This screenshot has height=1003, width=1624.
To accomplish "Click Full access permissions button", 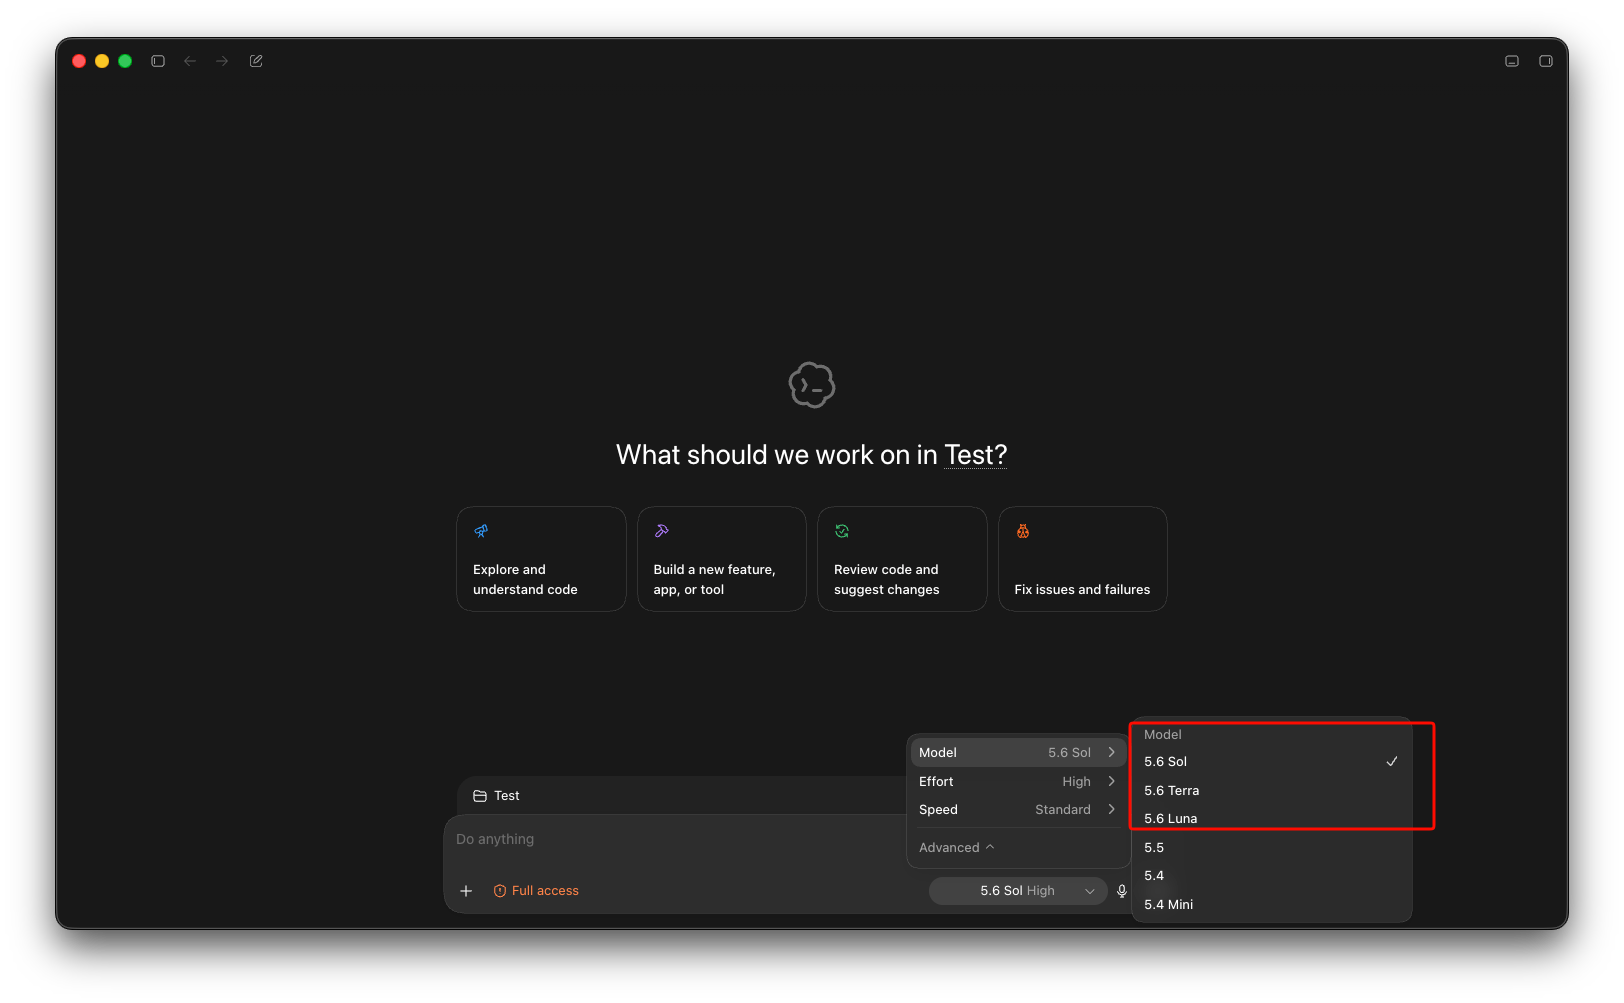I will (x=536, y=891).
